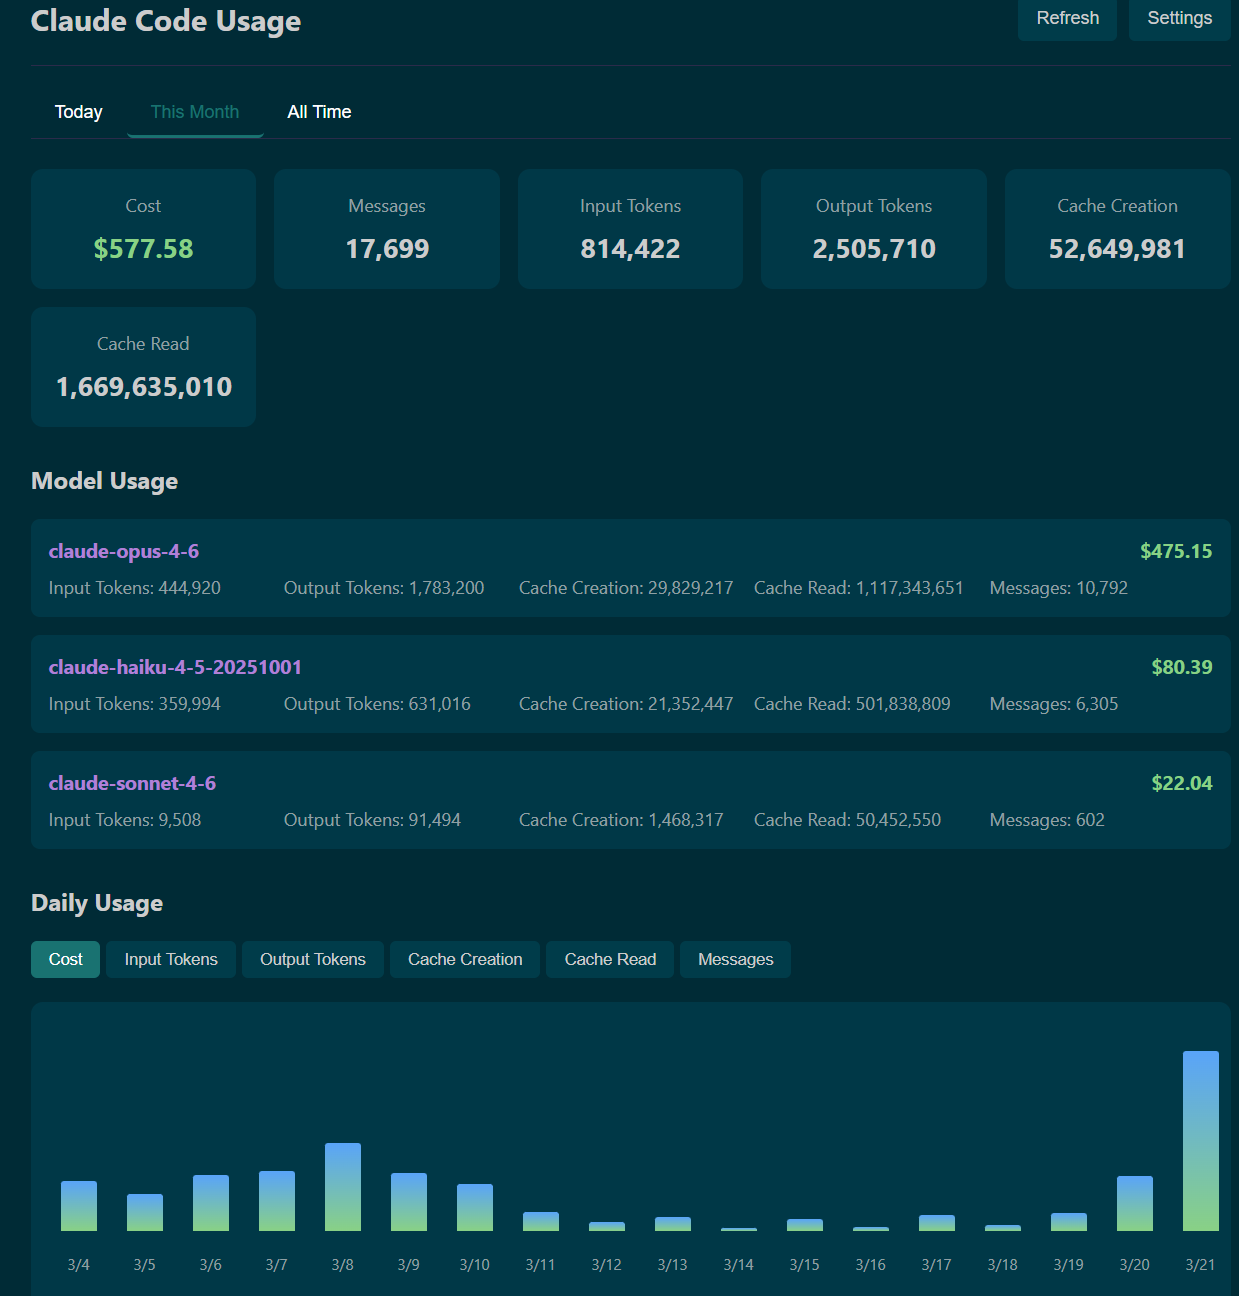Viewport: 1239px width, 1296px height.
Task: Select the Cost chart filter
Action: coord(65,959)
